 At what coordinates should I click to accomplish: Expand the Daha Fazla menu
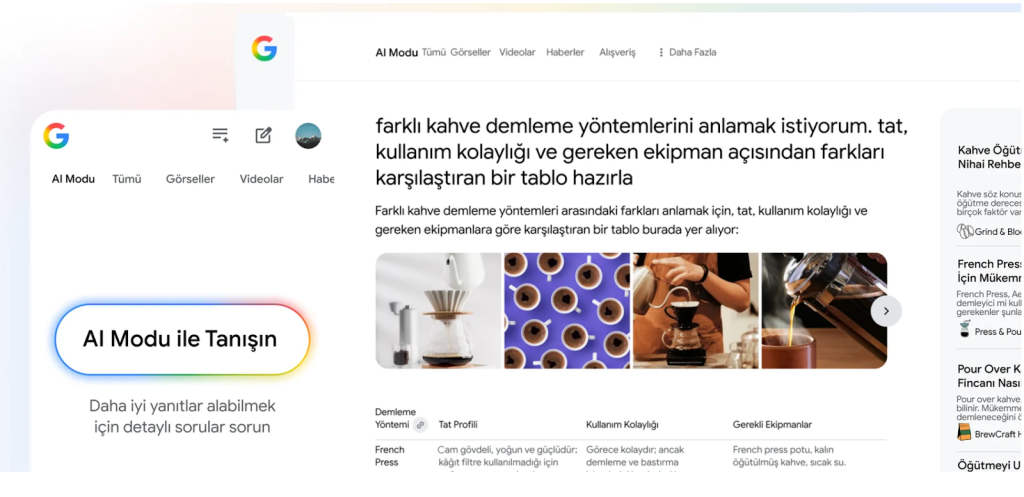click(686, 52)
